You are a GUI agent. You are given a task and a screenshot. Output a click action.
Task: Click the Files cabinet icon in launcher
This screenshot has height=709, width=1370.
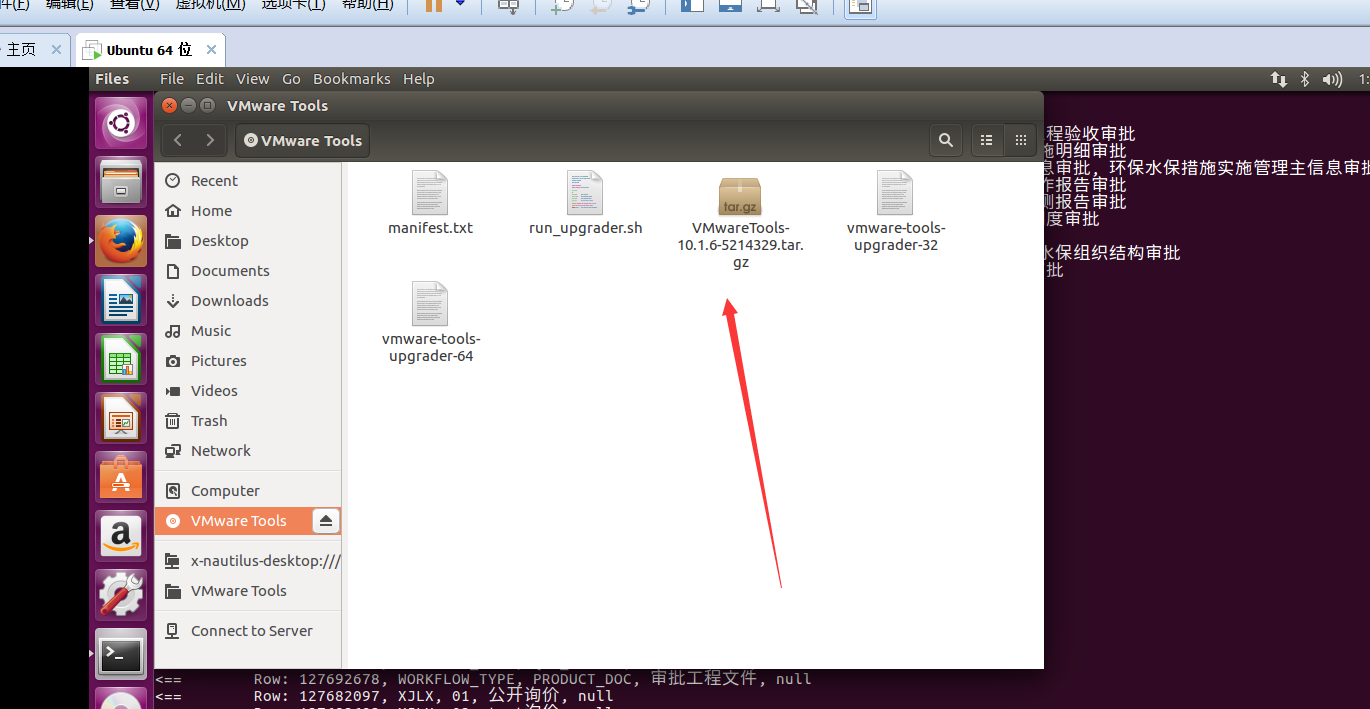click(x=121, y=182)
